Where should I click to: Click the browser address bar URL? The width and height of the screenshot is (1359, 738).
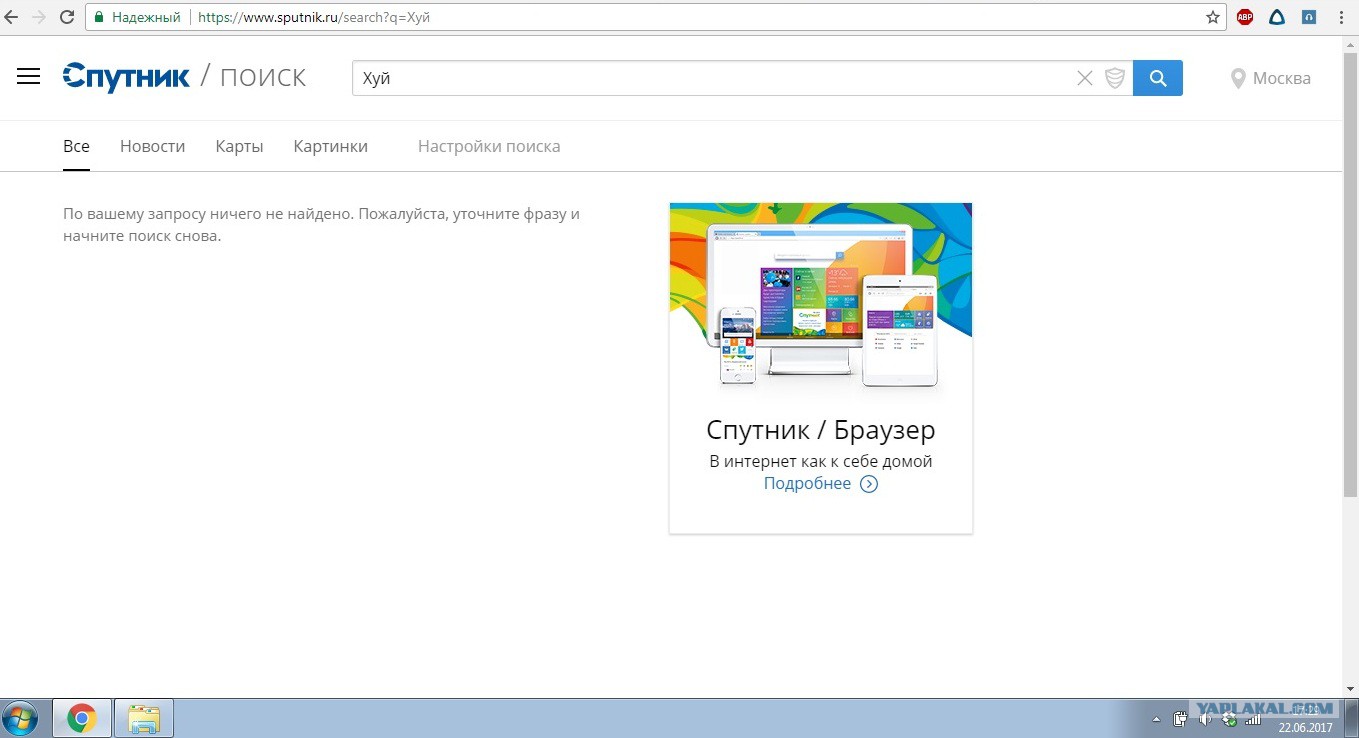point(314,17)
